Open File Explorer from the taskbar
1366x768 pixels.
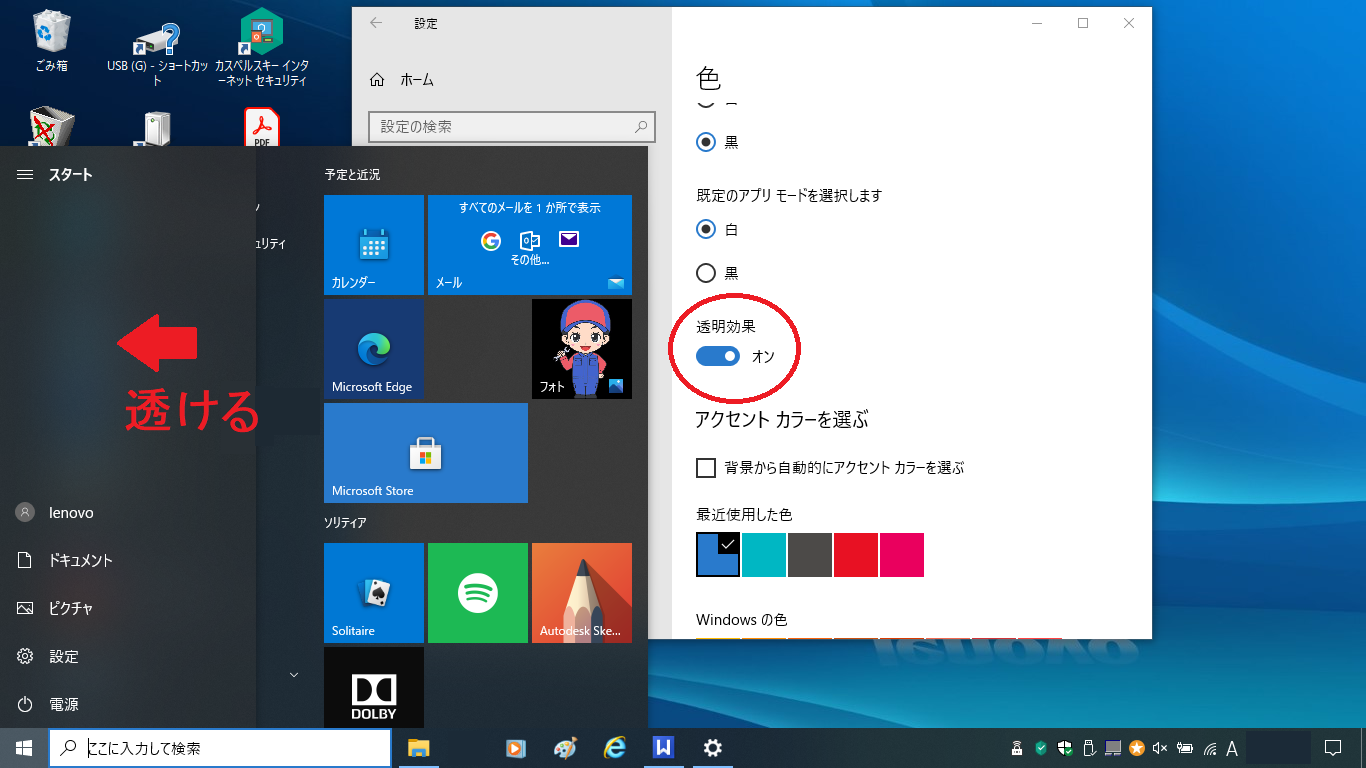tap(418, 748)
